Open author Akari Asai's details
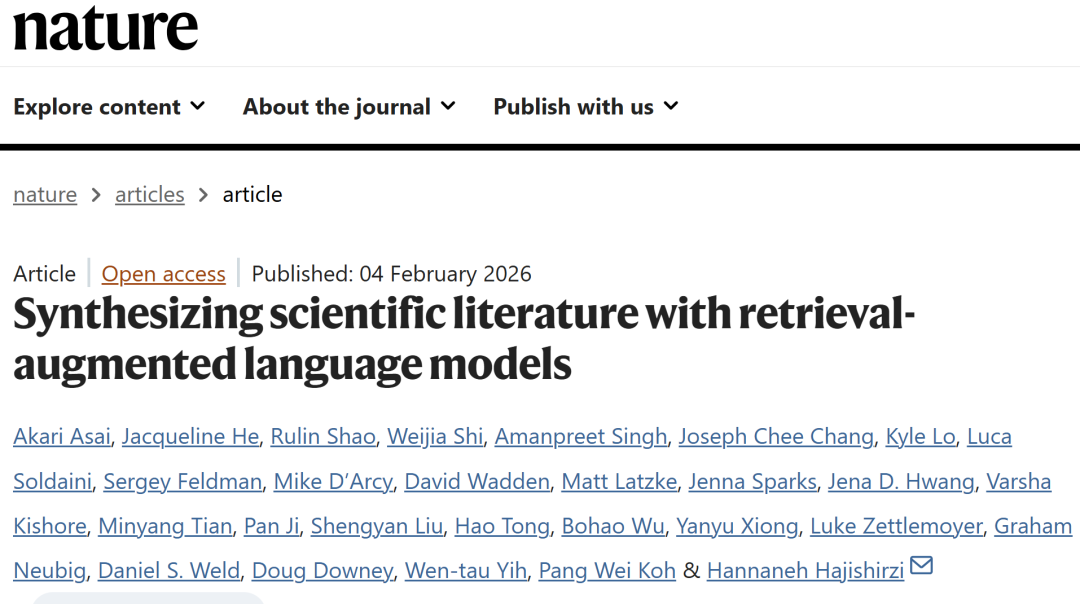The height and width of the screenshot is (604, 1080). (x=62, y=437)
